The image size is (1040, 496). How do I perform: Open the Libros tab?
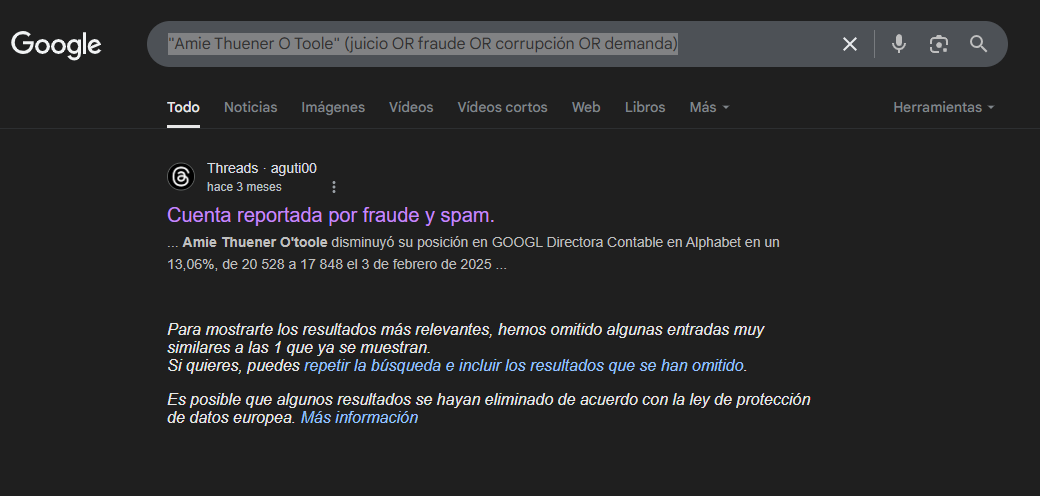point(645,107)
